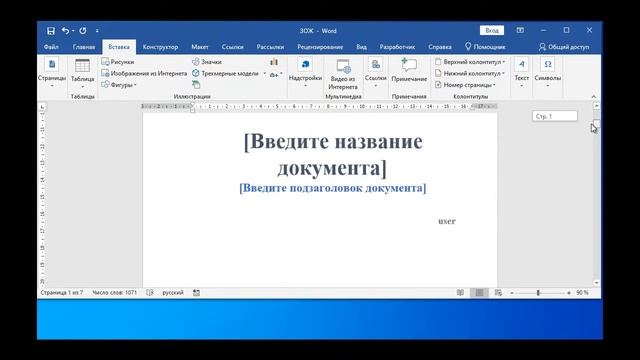Open the Конструктор tab

point(160,47)
